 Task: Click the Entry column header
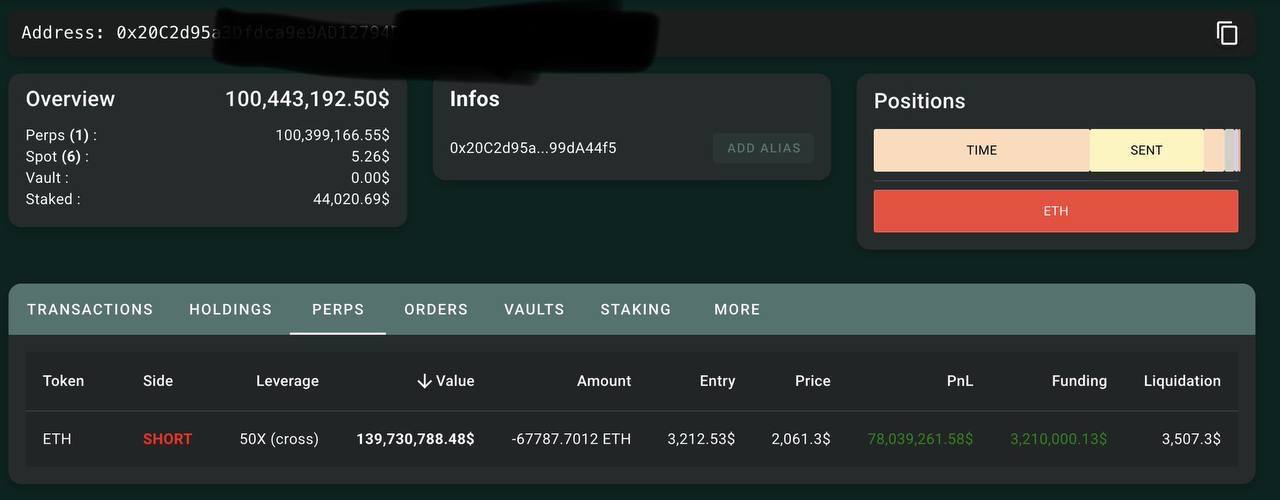[717, 381]
